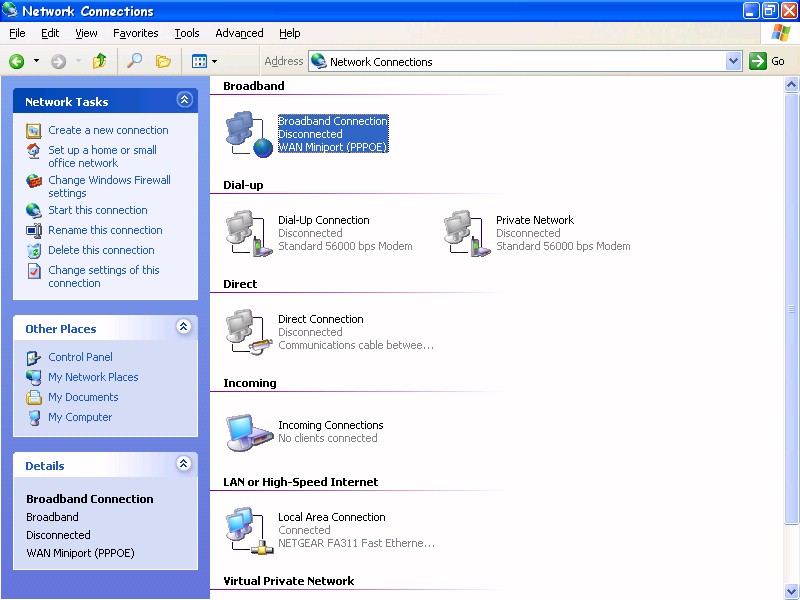Click the My Network Places icon
The width and height of the screenshot is (800, 600).
34,378
